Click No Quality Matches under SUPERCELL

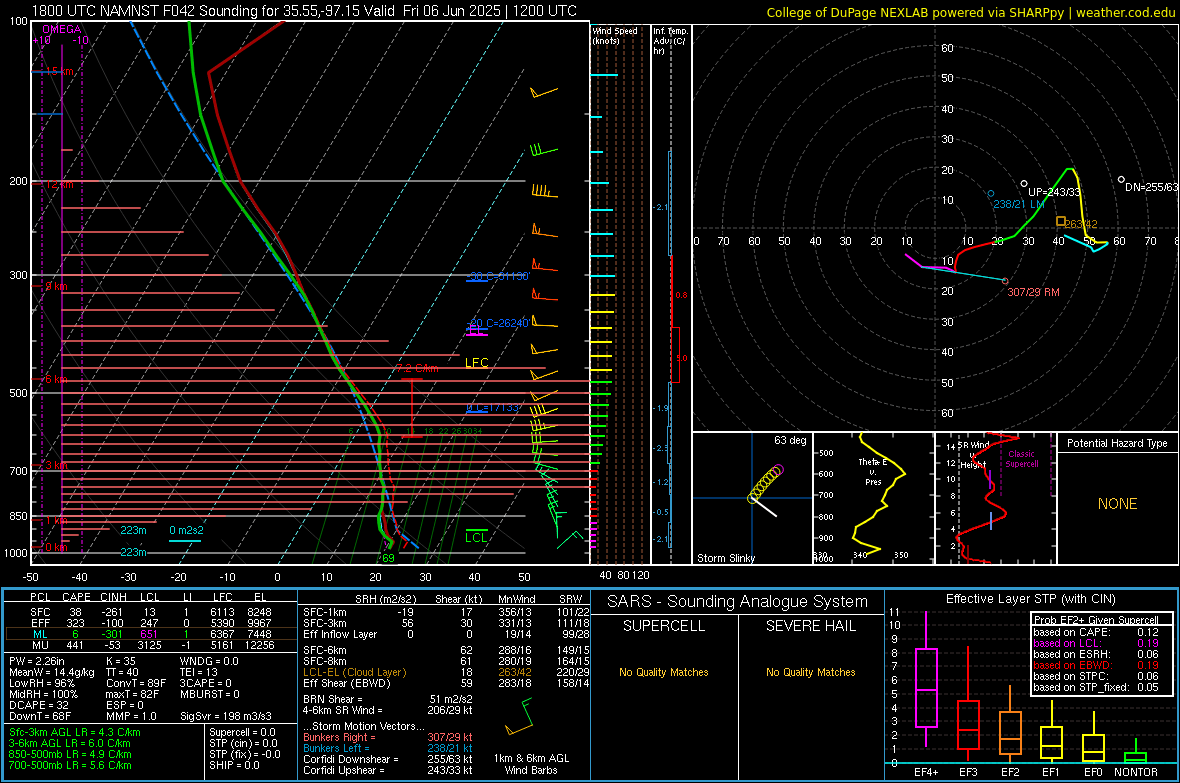(664, 672)
